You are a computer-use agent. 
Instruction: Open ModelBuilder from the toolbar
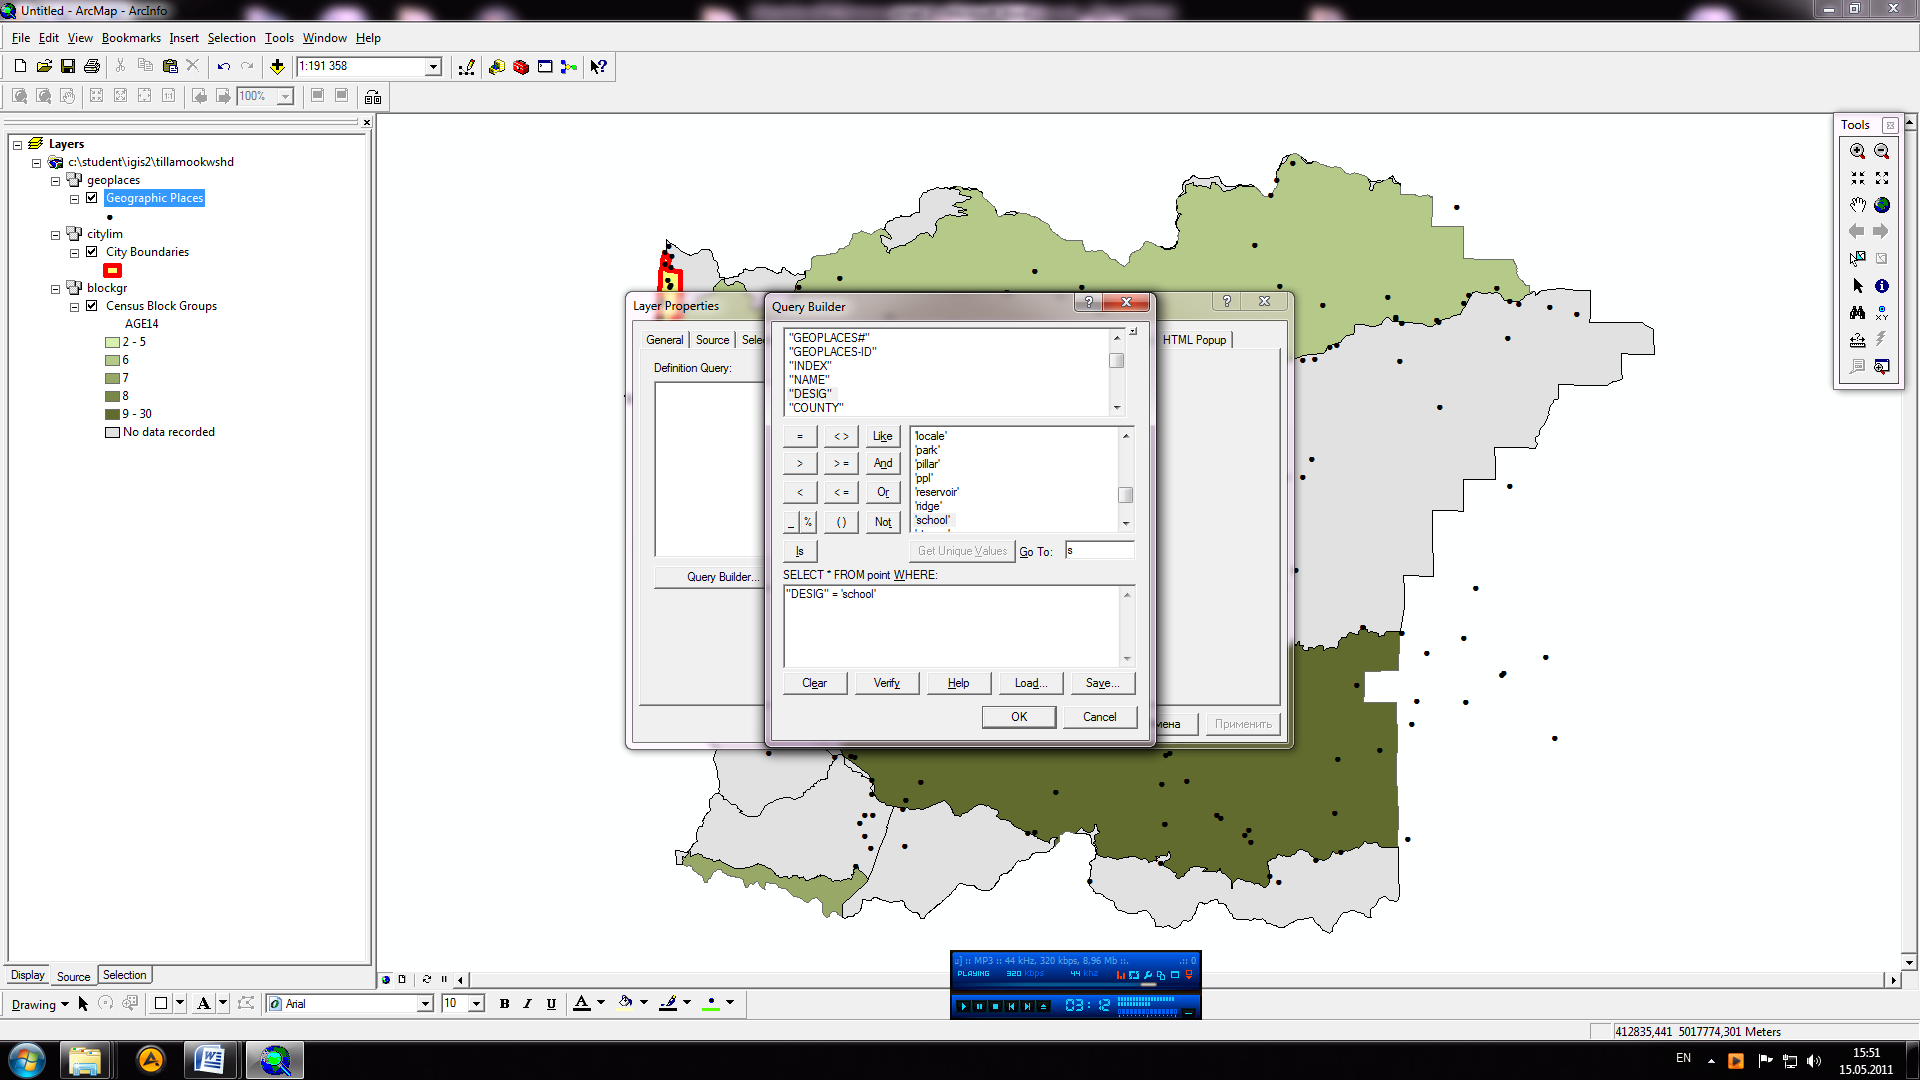pos(569,67)
